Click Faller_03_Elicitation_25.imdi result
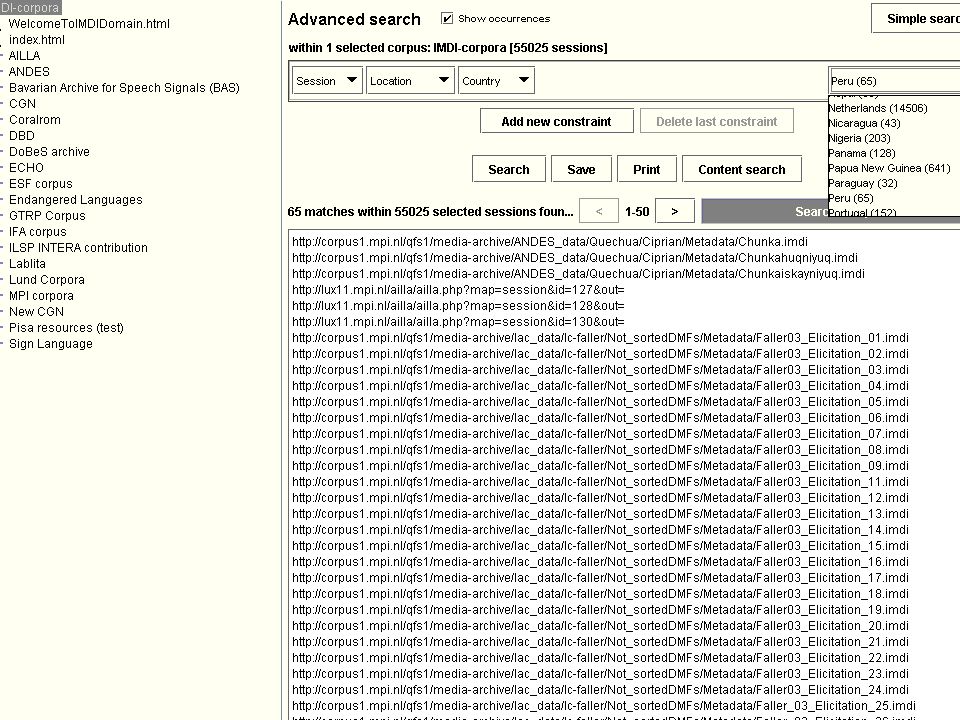The width and height of the screenshot is (960, 720). pos(604,705)
